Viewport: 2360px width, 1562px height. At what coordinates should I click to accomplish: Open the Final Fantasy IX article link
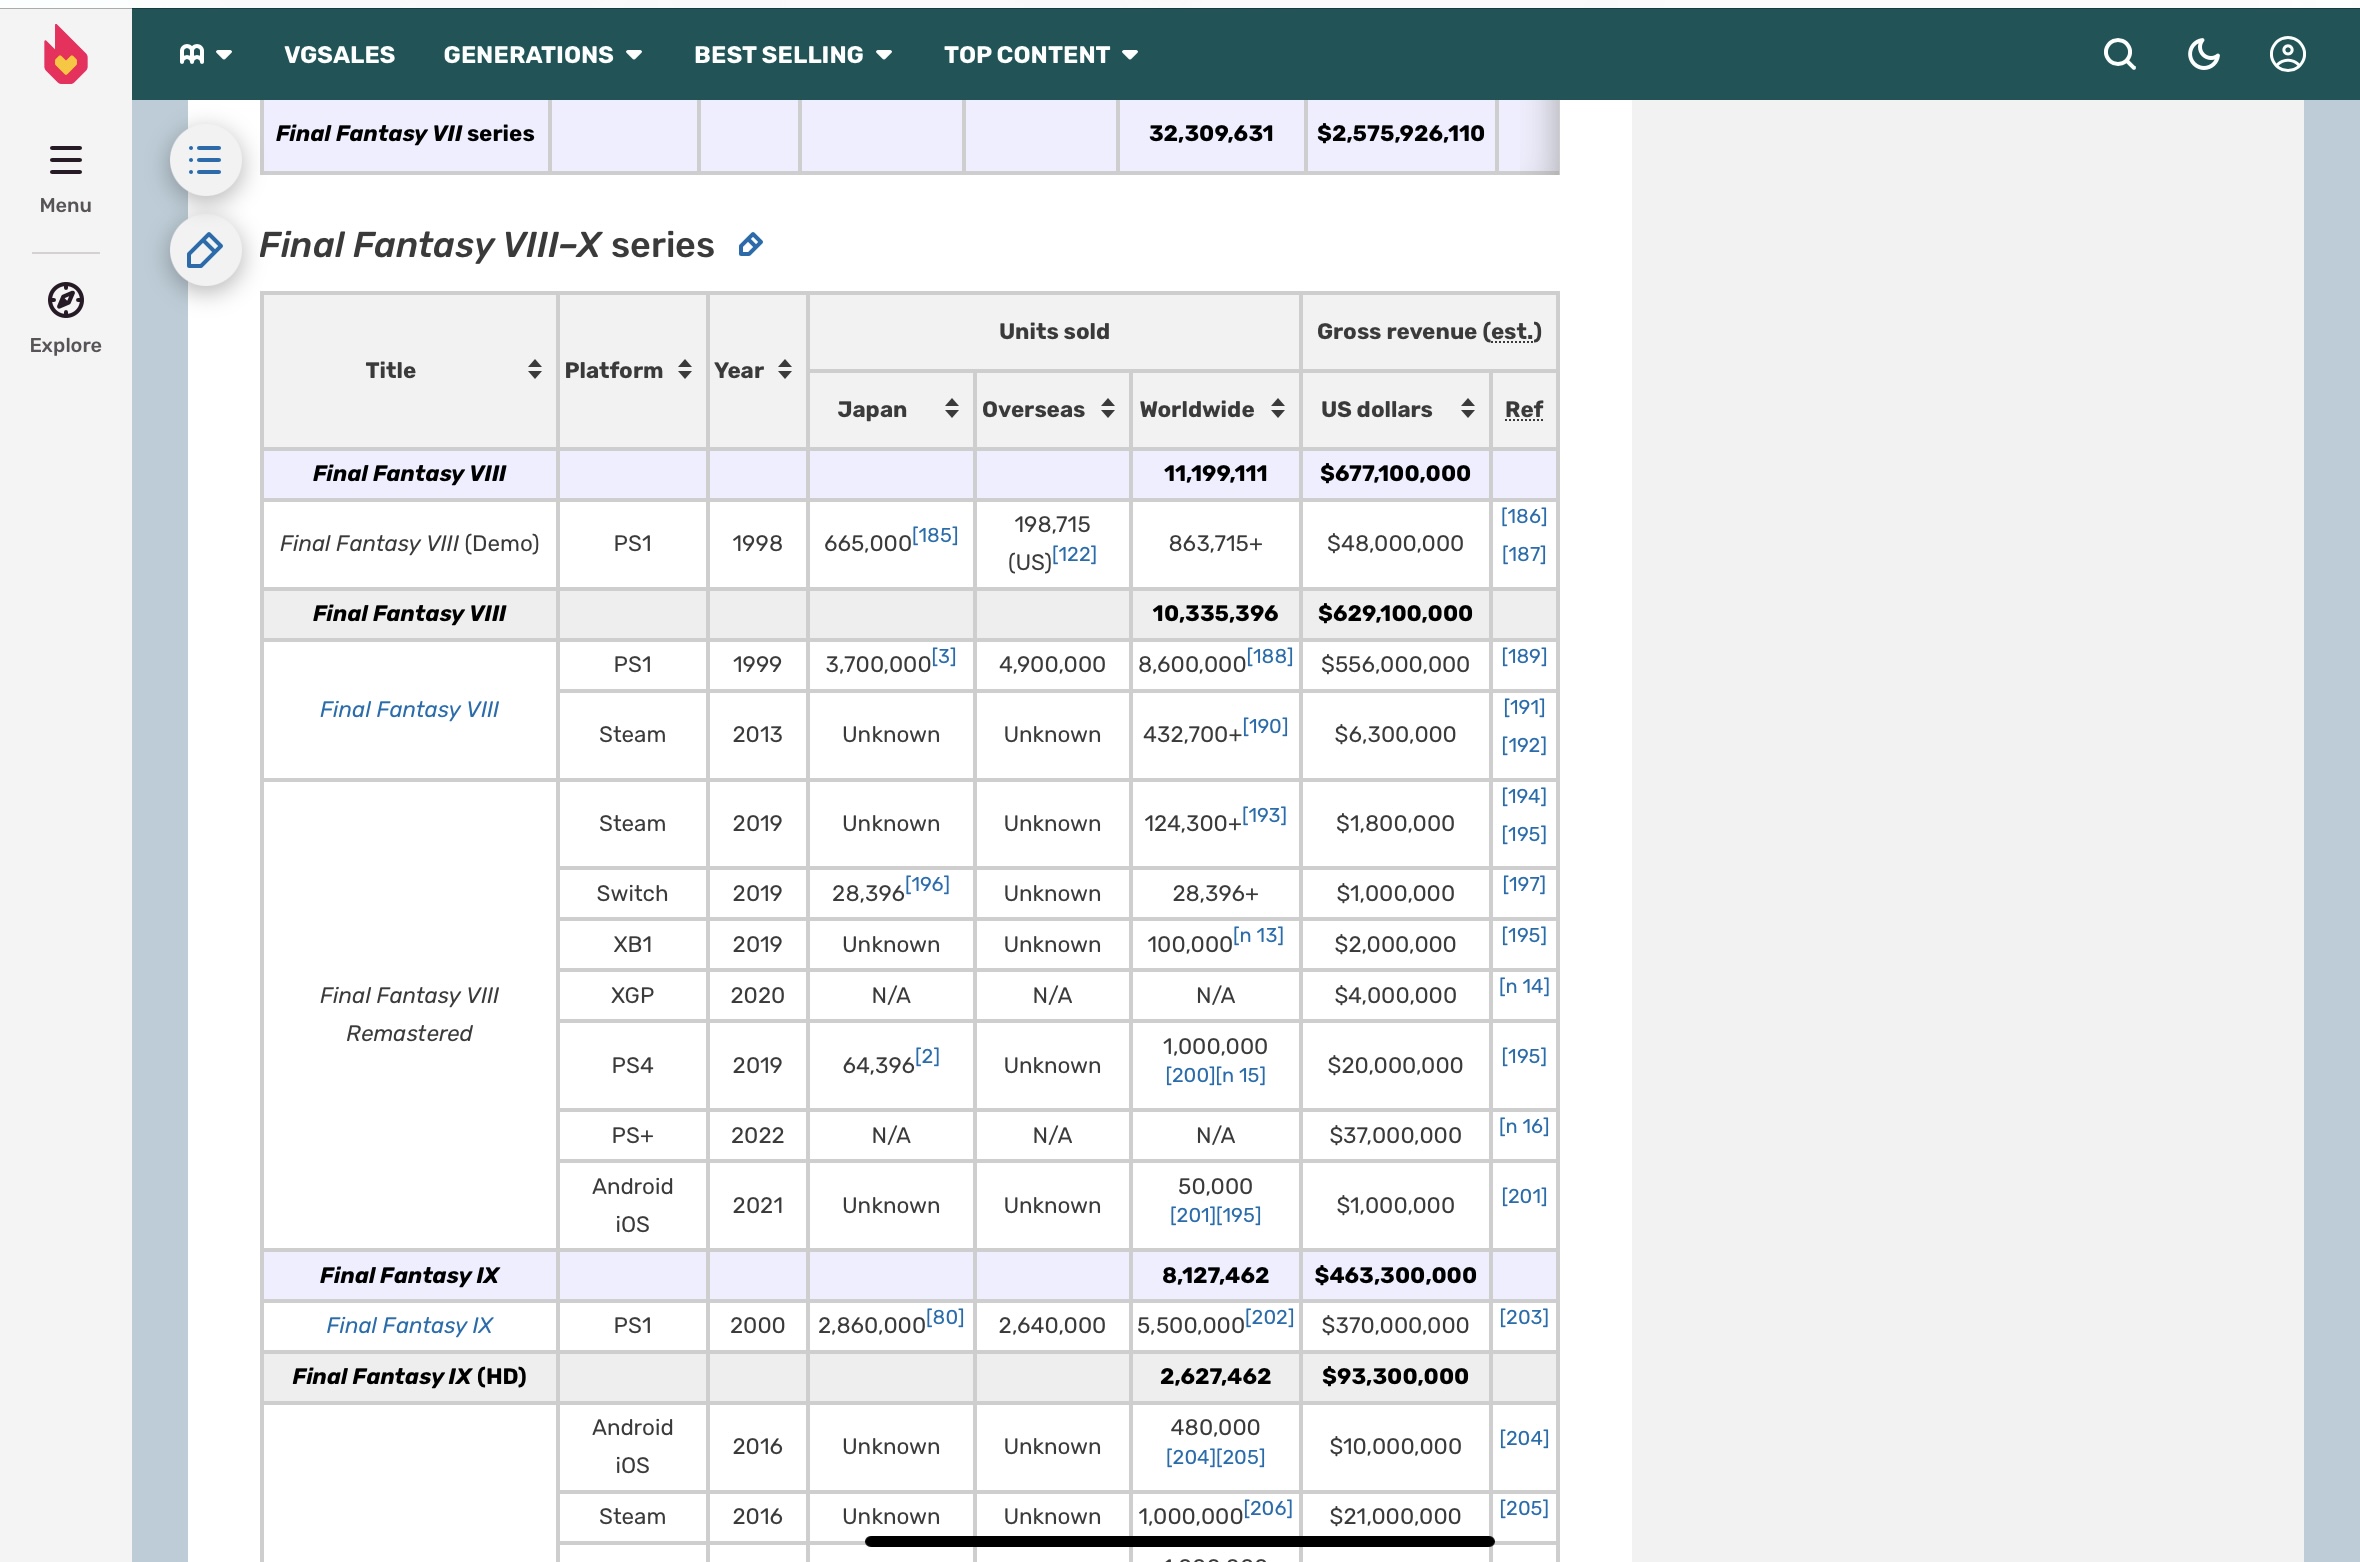click(x=409, y=1325)
